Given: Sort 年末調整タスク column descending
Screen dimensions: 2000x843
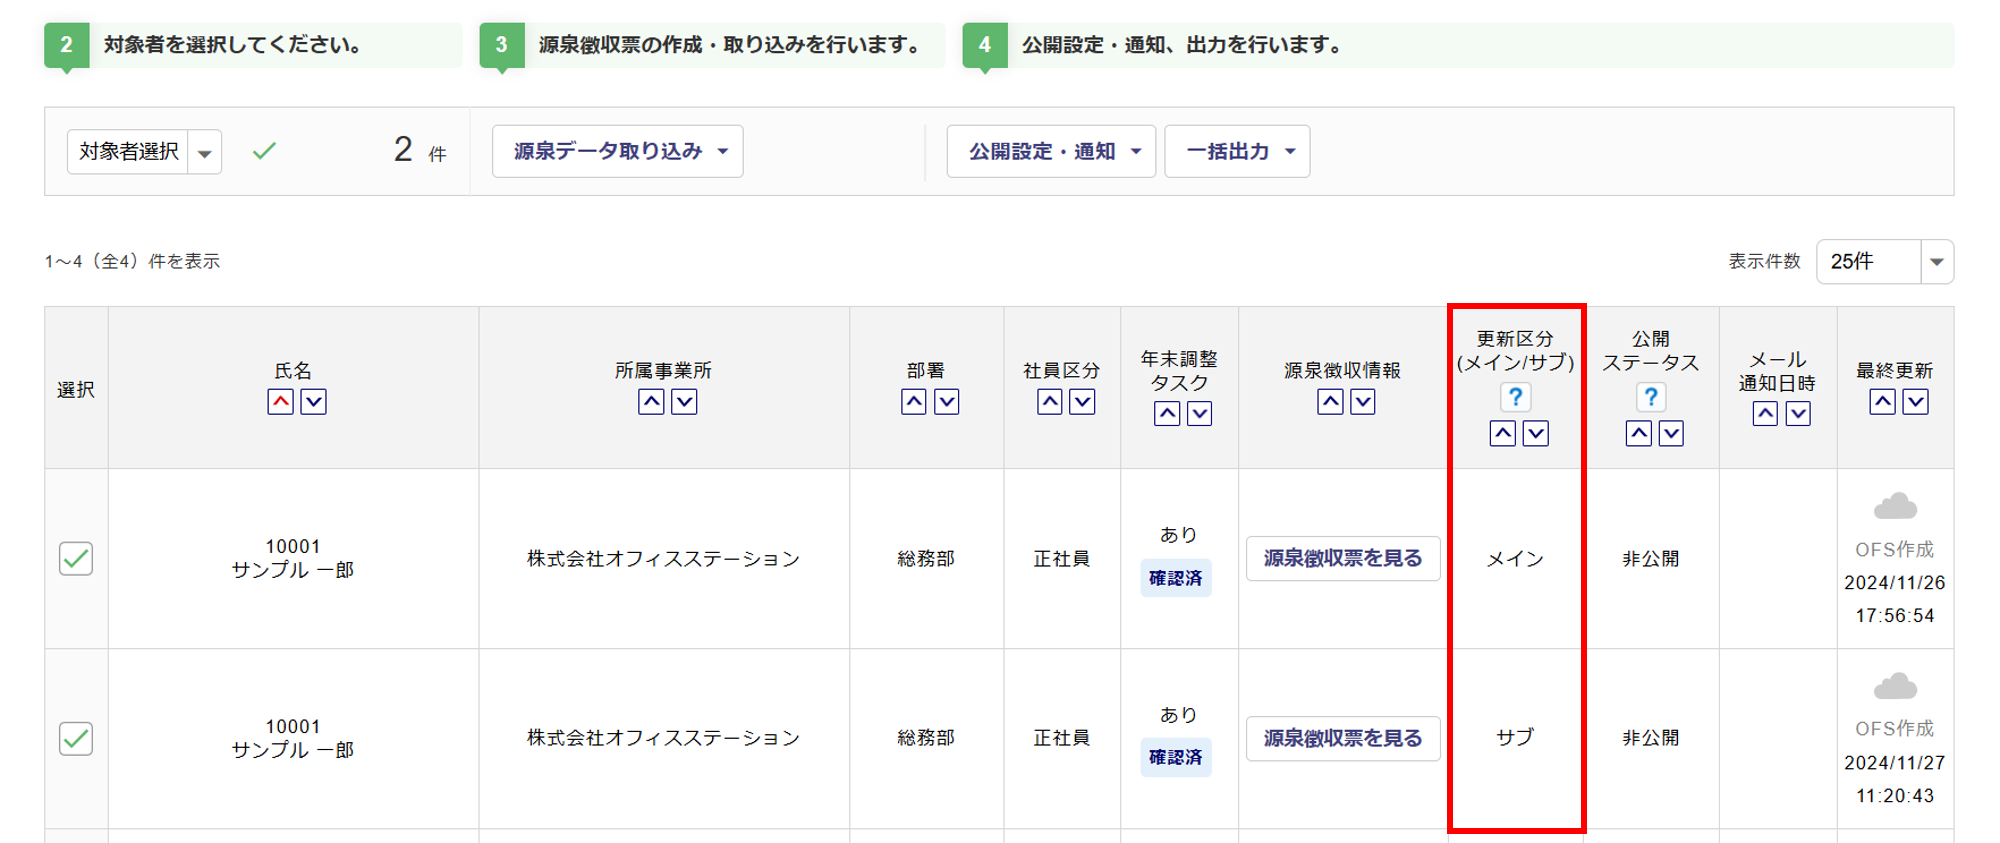Looking at the screenshot, I should (x=1199, y=414).
